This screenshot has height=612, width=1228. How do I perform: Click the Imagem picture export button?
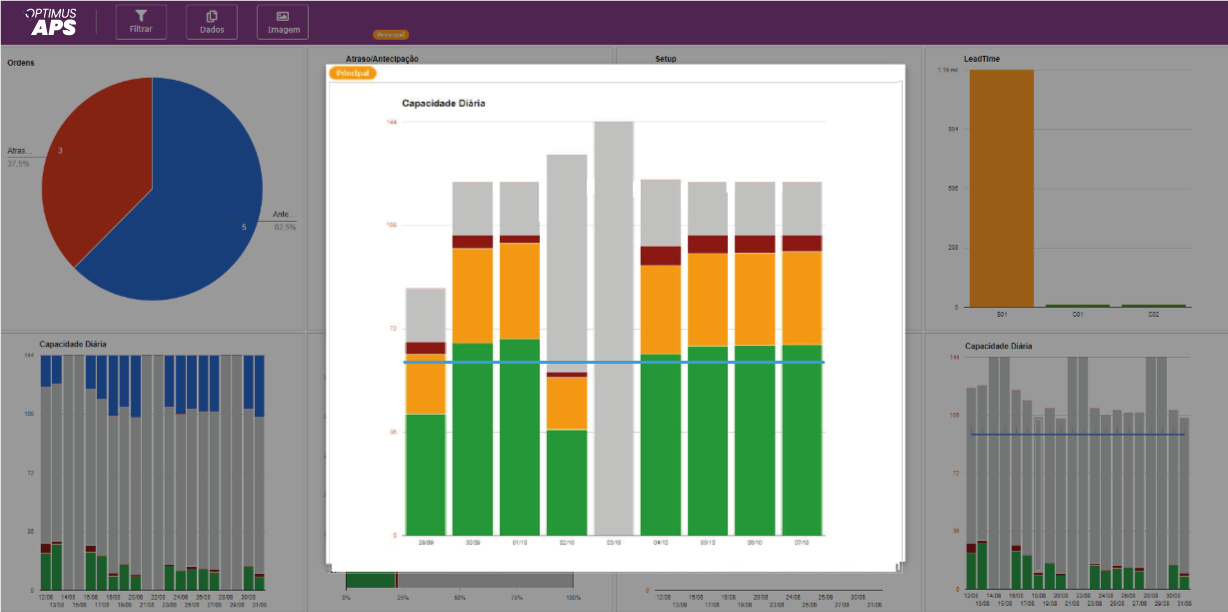click(x=283, y=22)
